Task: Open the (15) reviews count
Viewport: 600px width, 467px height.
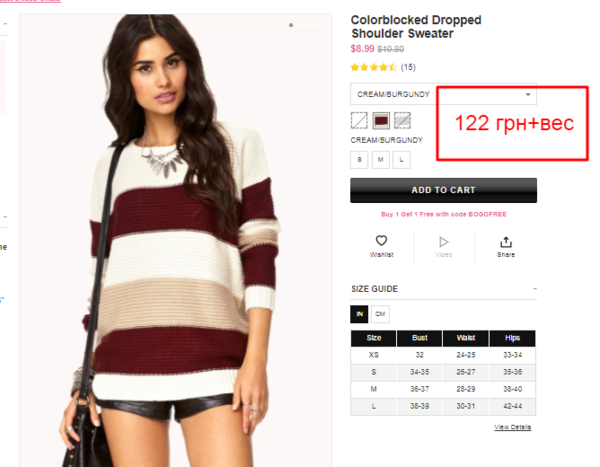Action: [x=408, y=67]
